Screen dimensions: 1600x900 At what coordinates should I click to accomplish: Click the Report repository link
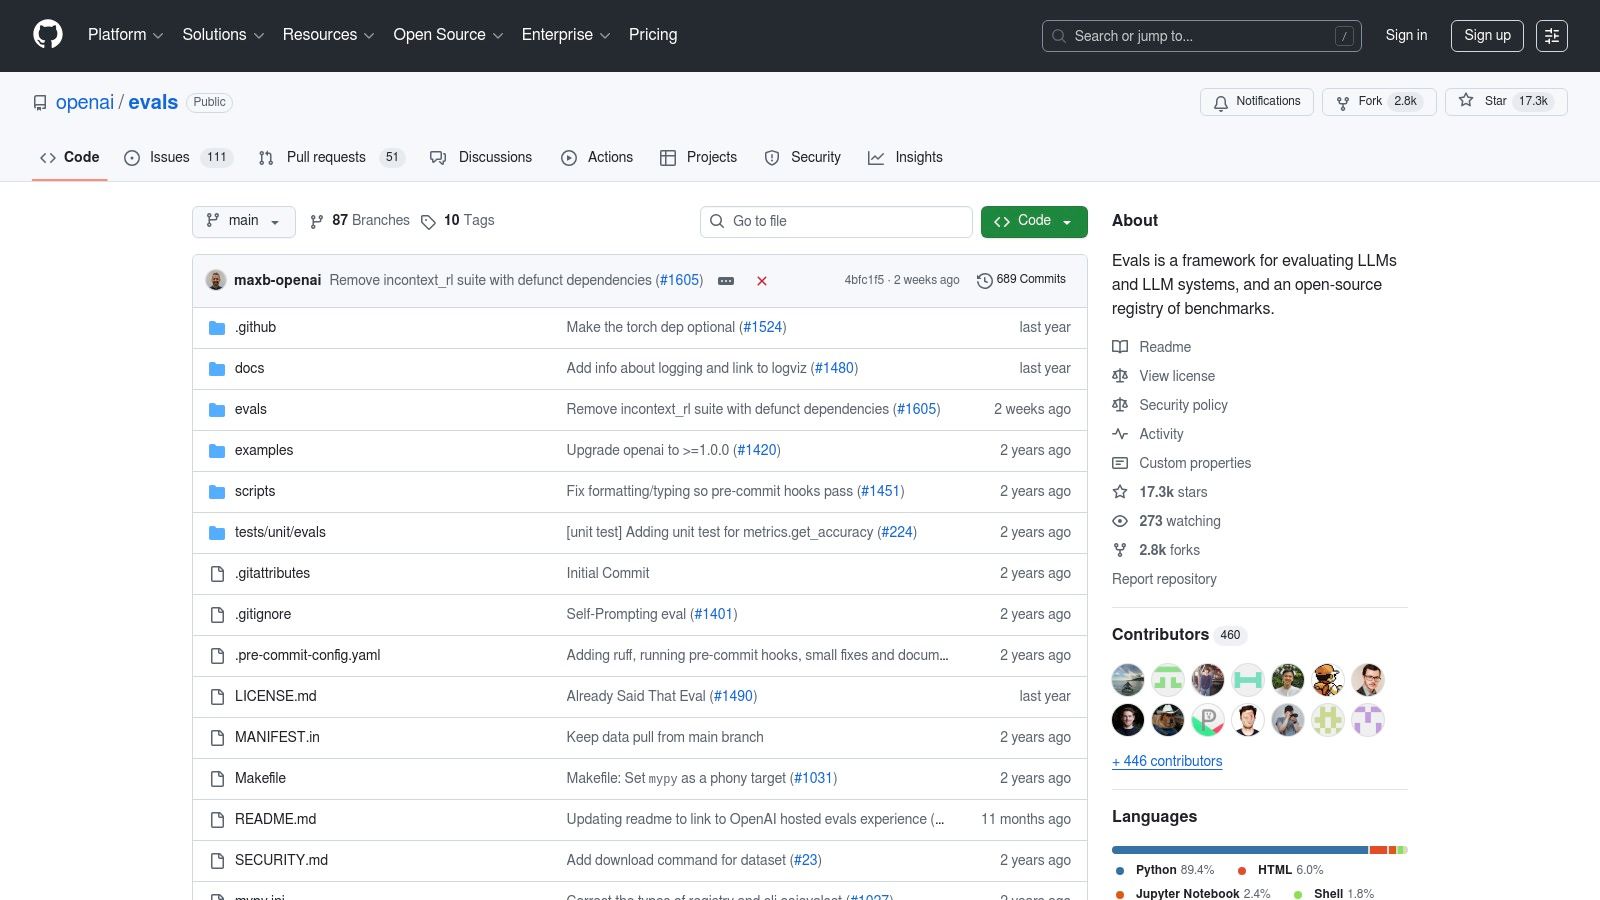click(1164, 579)
